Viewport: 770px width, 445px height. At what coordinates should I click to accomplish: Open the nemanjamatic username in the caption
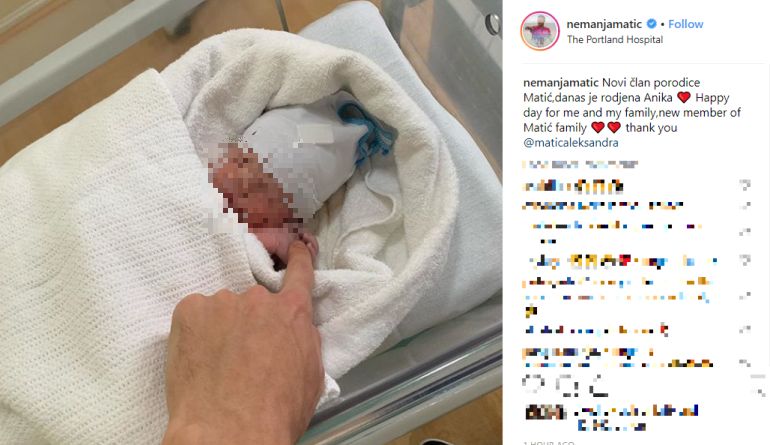pos(561,83)
